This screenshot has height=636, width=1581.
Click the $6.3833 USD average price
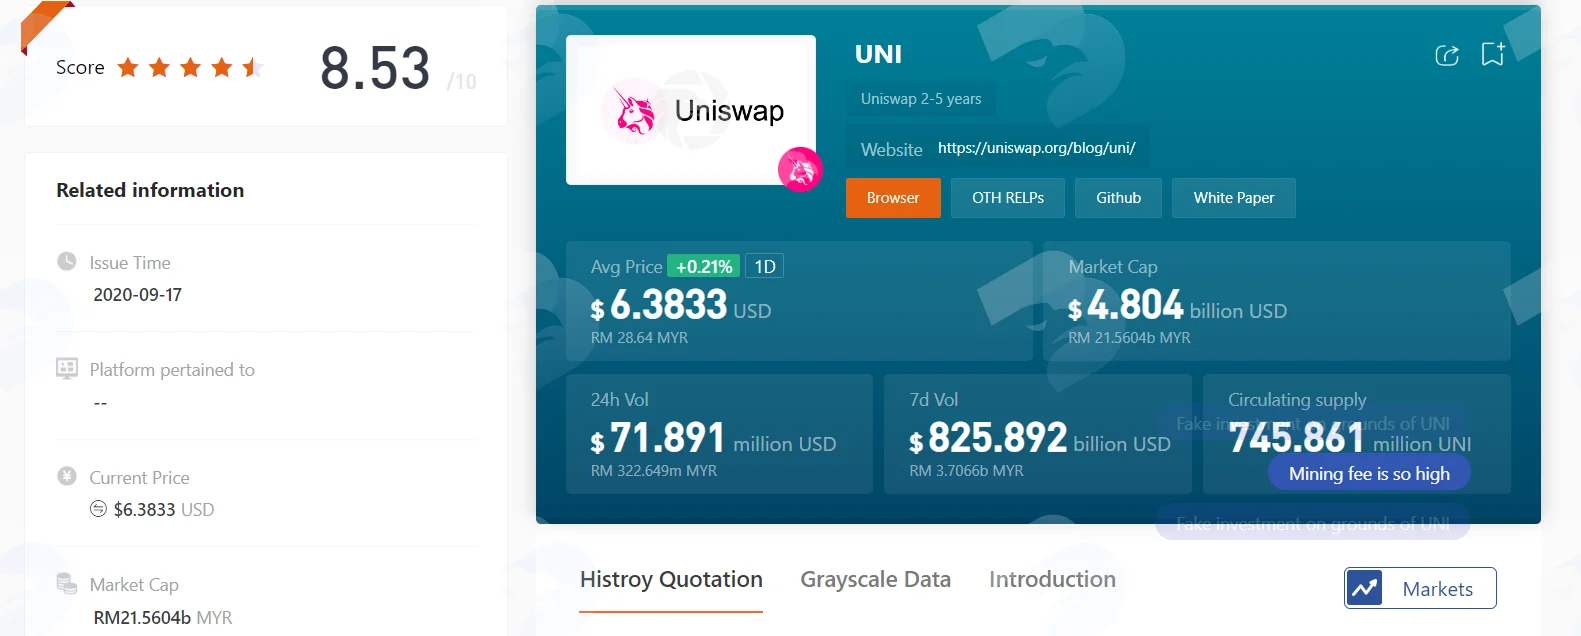681,305
